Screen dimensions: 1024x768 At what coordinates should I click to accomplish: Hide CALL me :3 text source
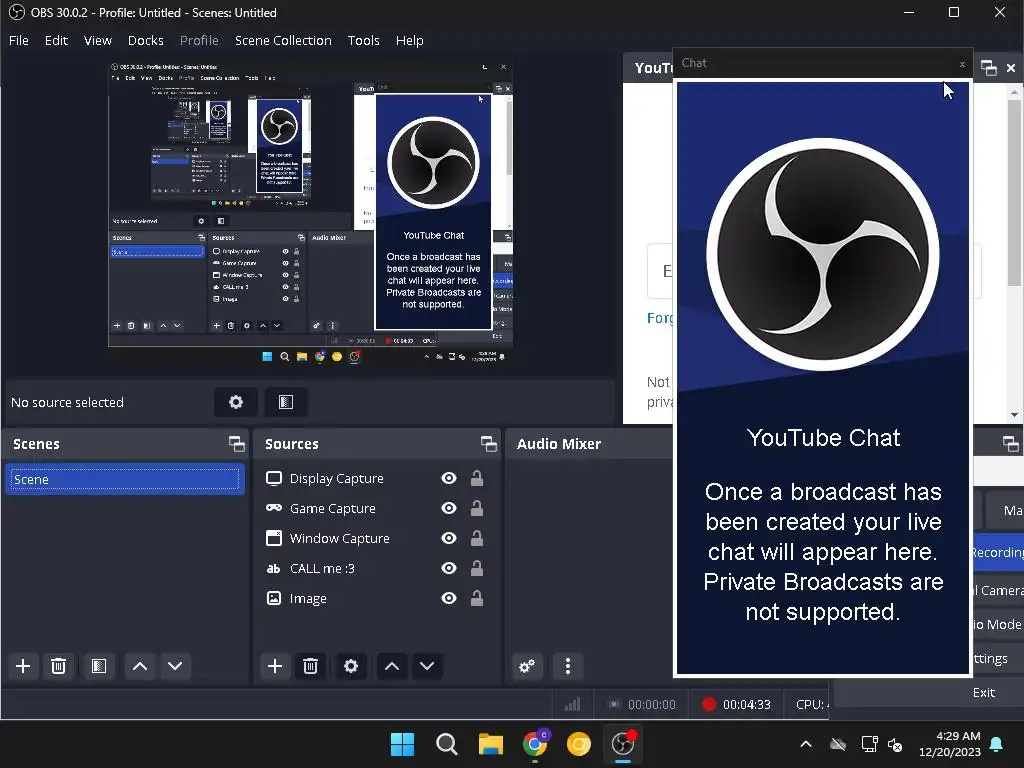449,568
